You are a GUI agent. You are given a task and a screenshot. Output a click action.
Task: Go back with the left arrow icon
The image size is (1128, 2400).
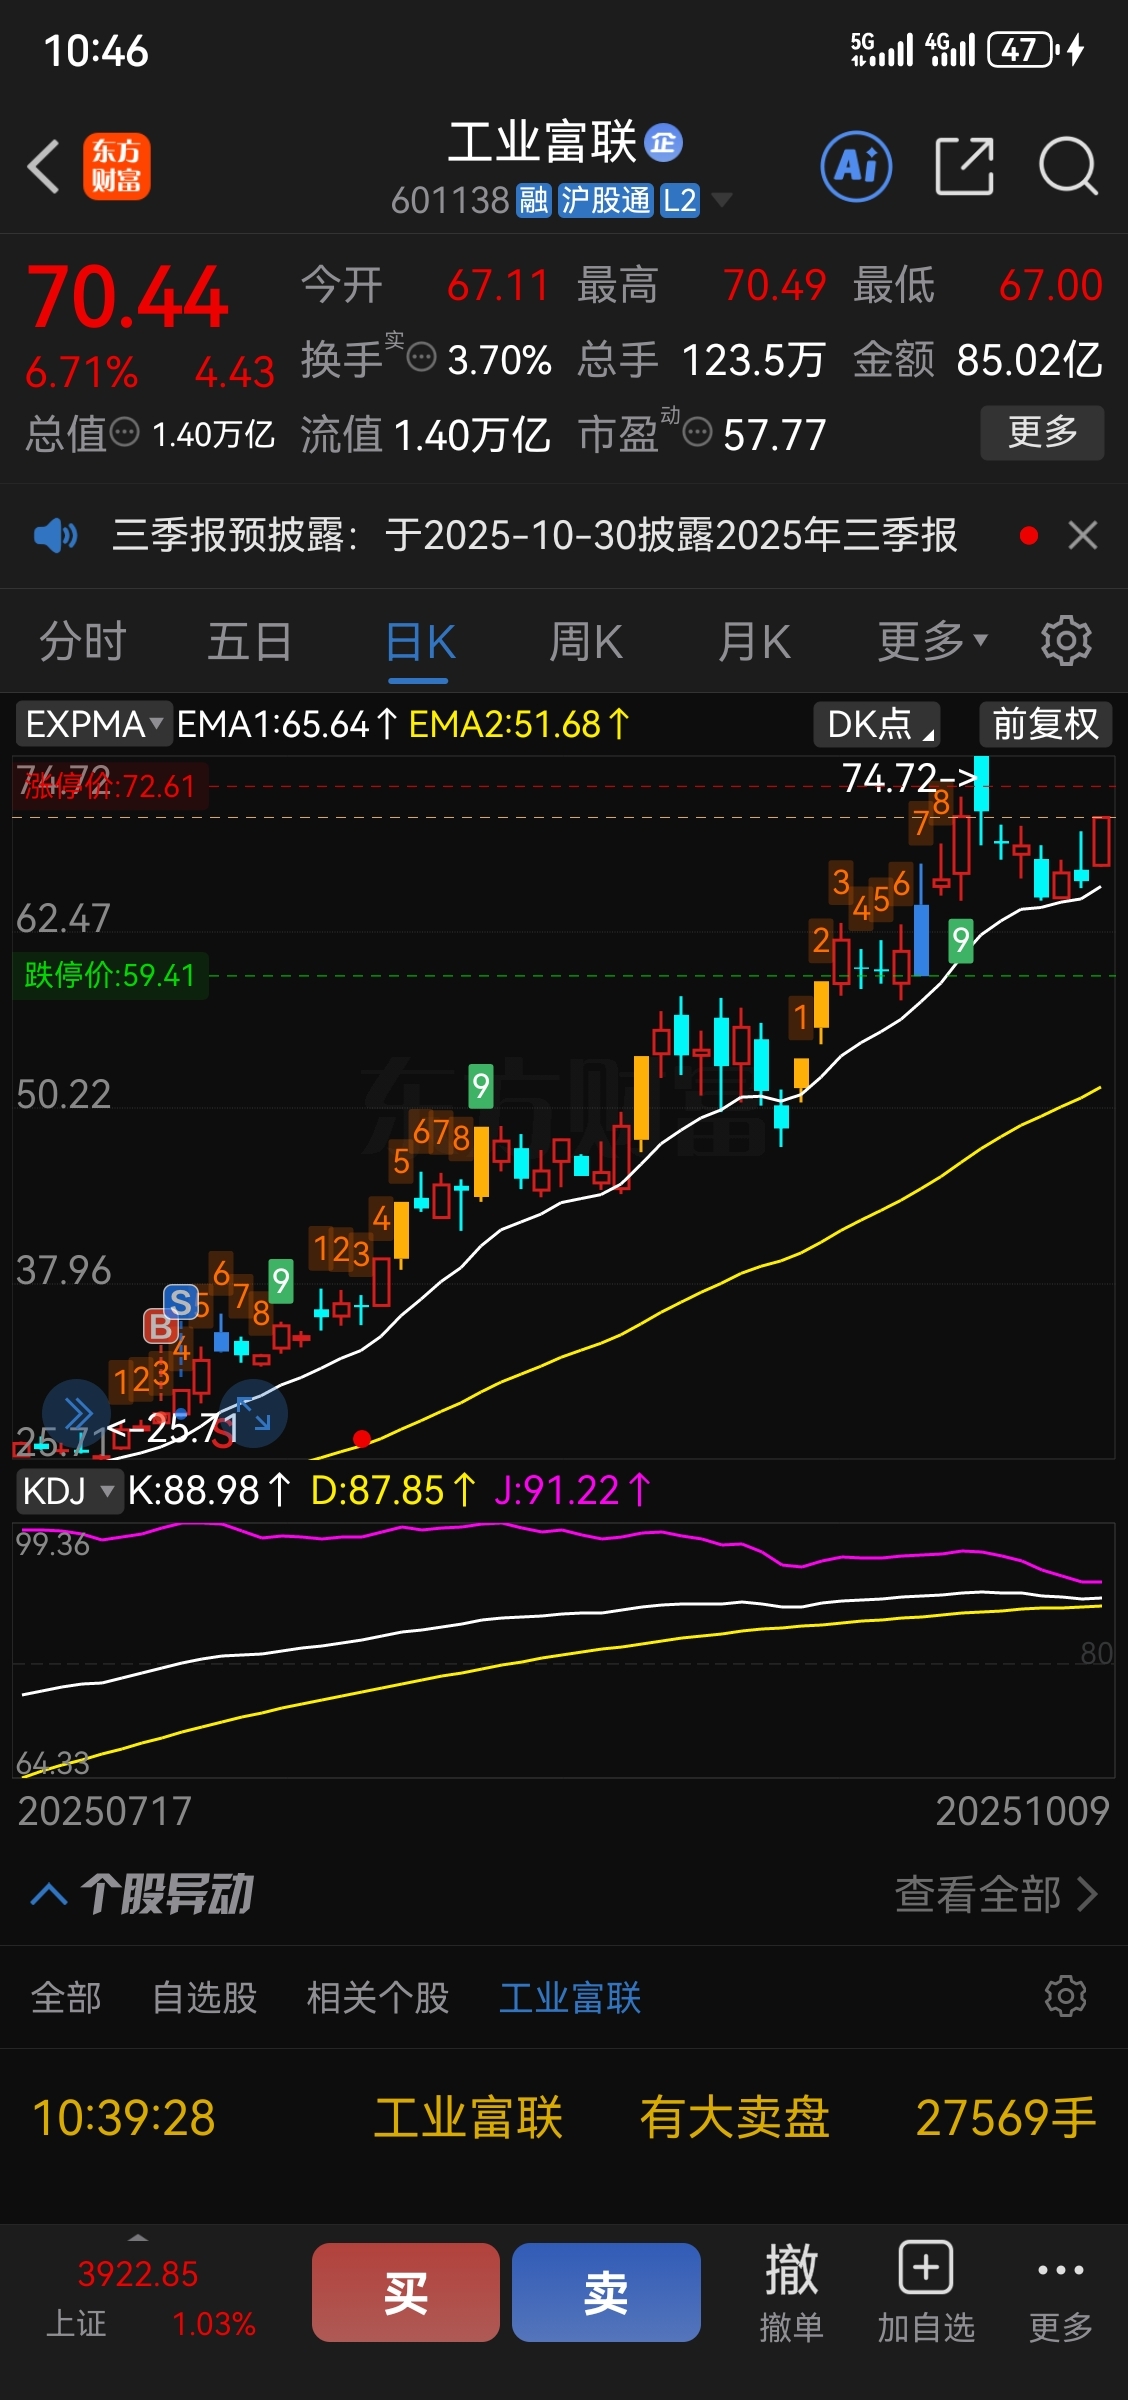coord(44,166)
